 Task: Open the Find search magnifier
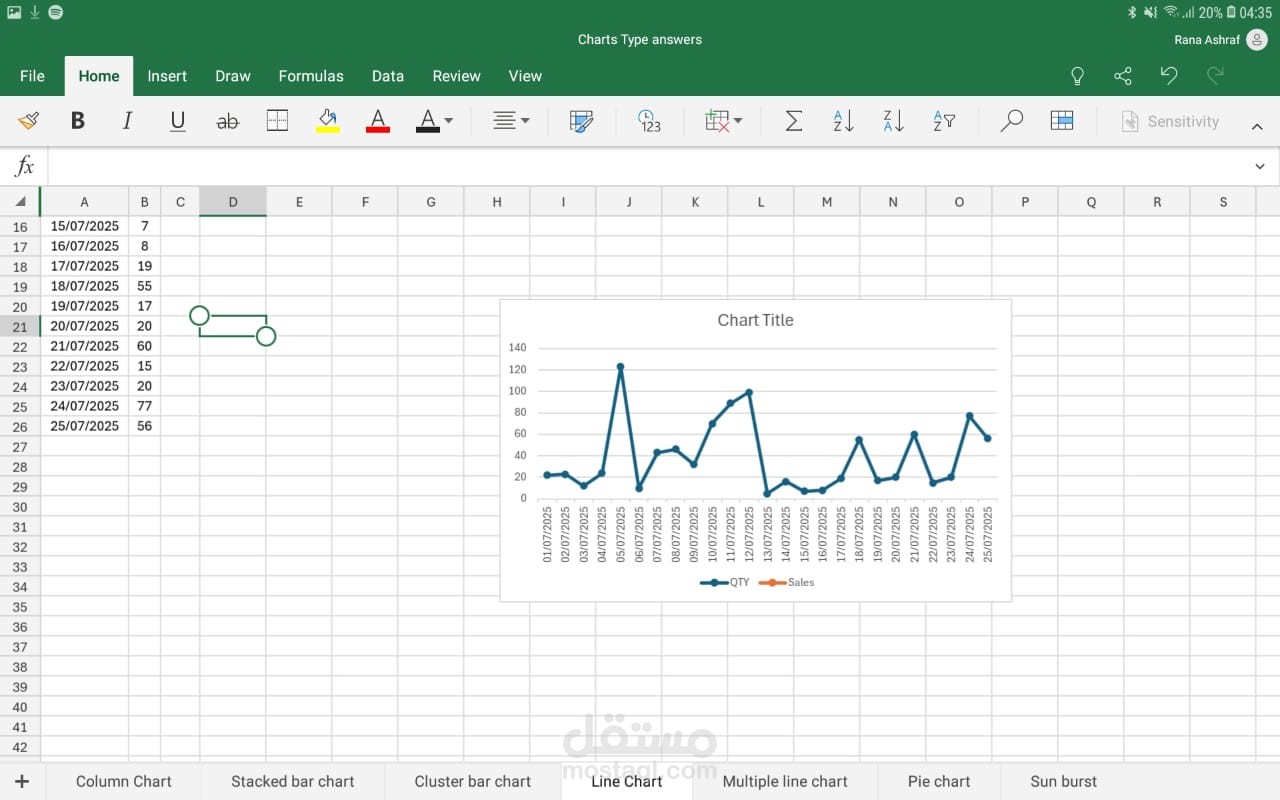[1011, 121]
